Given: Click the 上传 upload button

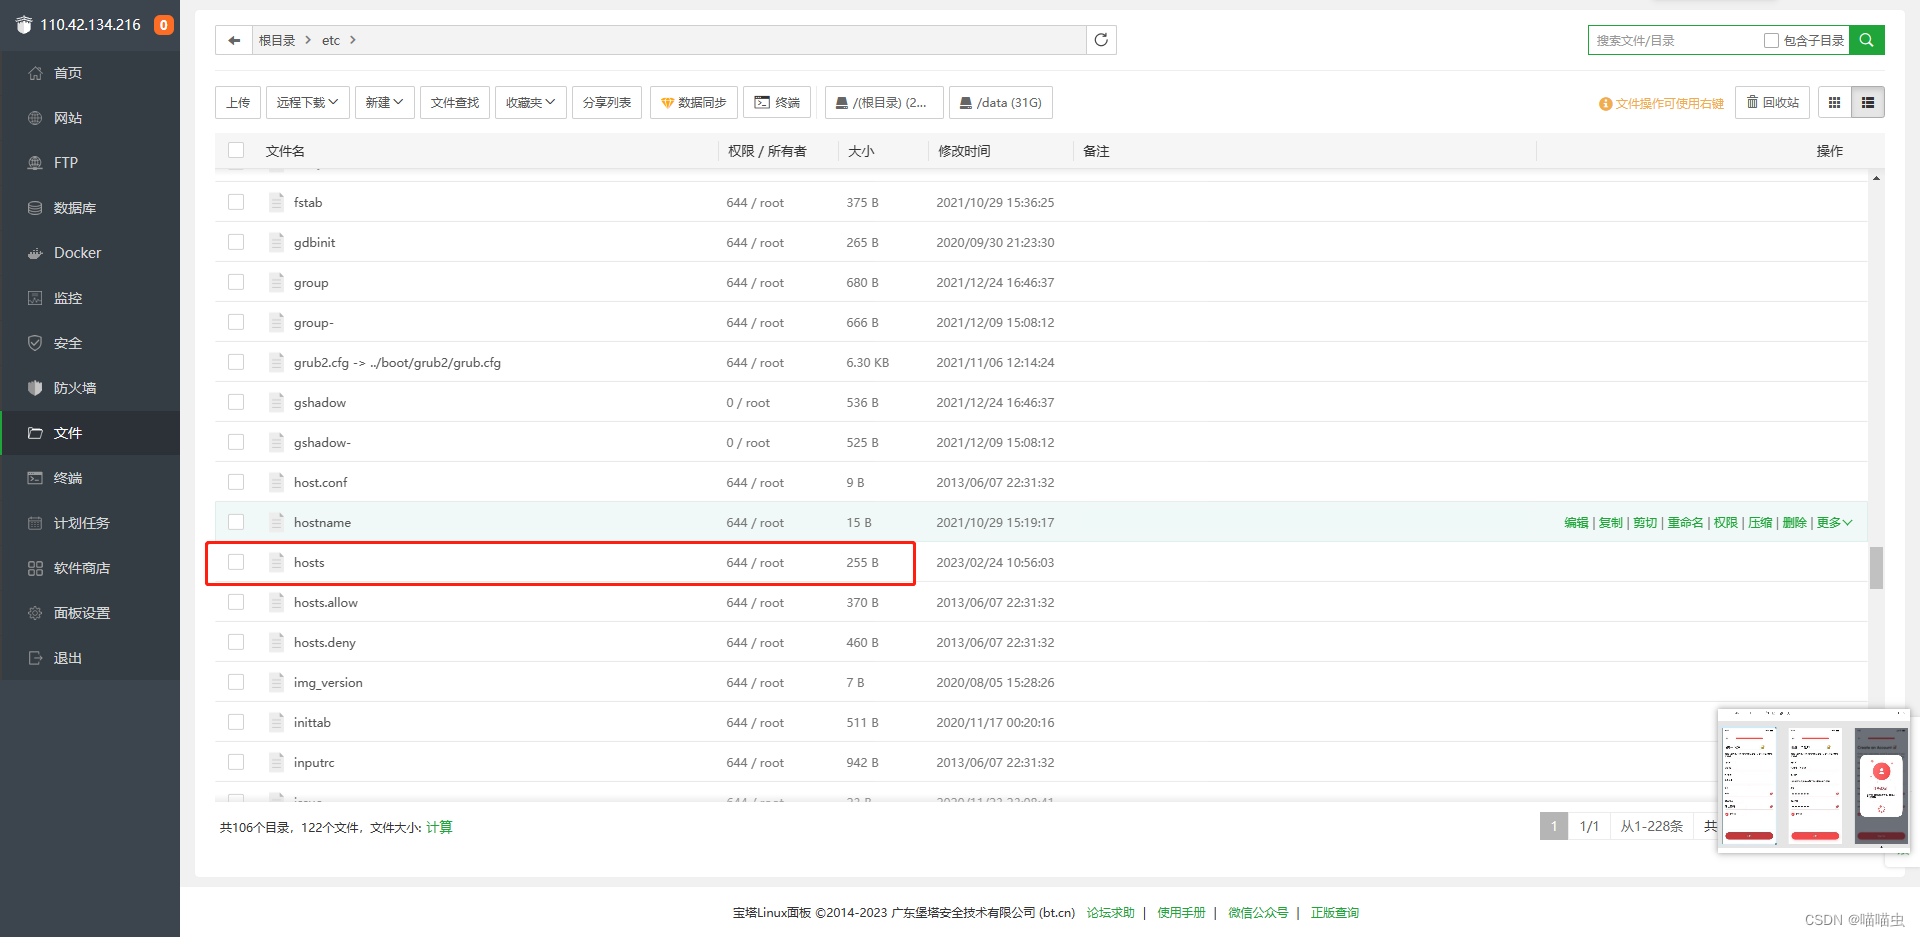Looking at the screenshot, I should (238, 102).
